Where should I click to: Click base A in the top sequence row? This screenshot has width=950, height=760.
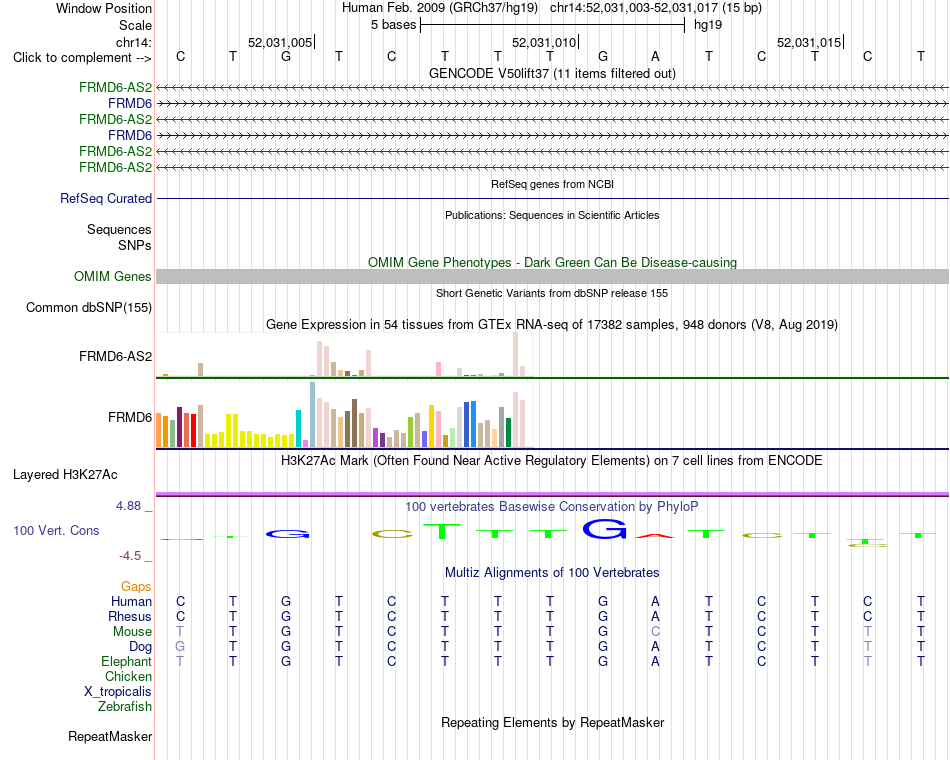coord(655,56)
